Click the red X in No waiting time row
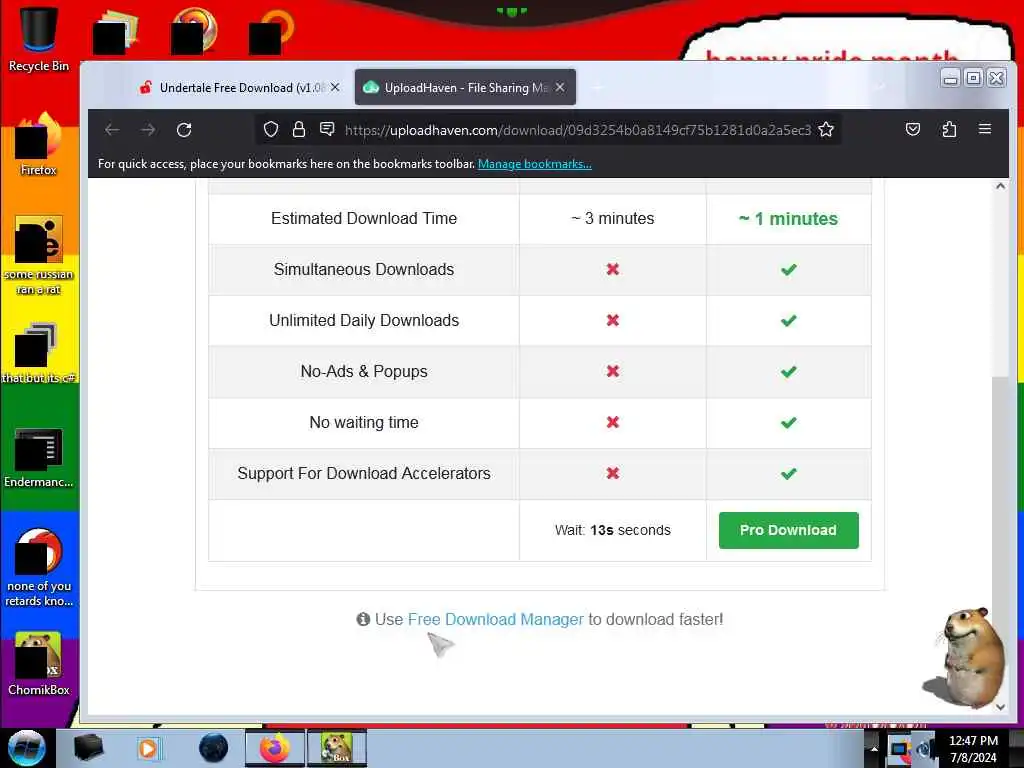 [613, 423]
